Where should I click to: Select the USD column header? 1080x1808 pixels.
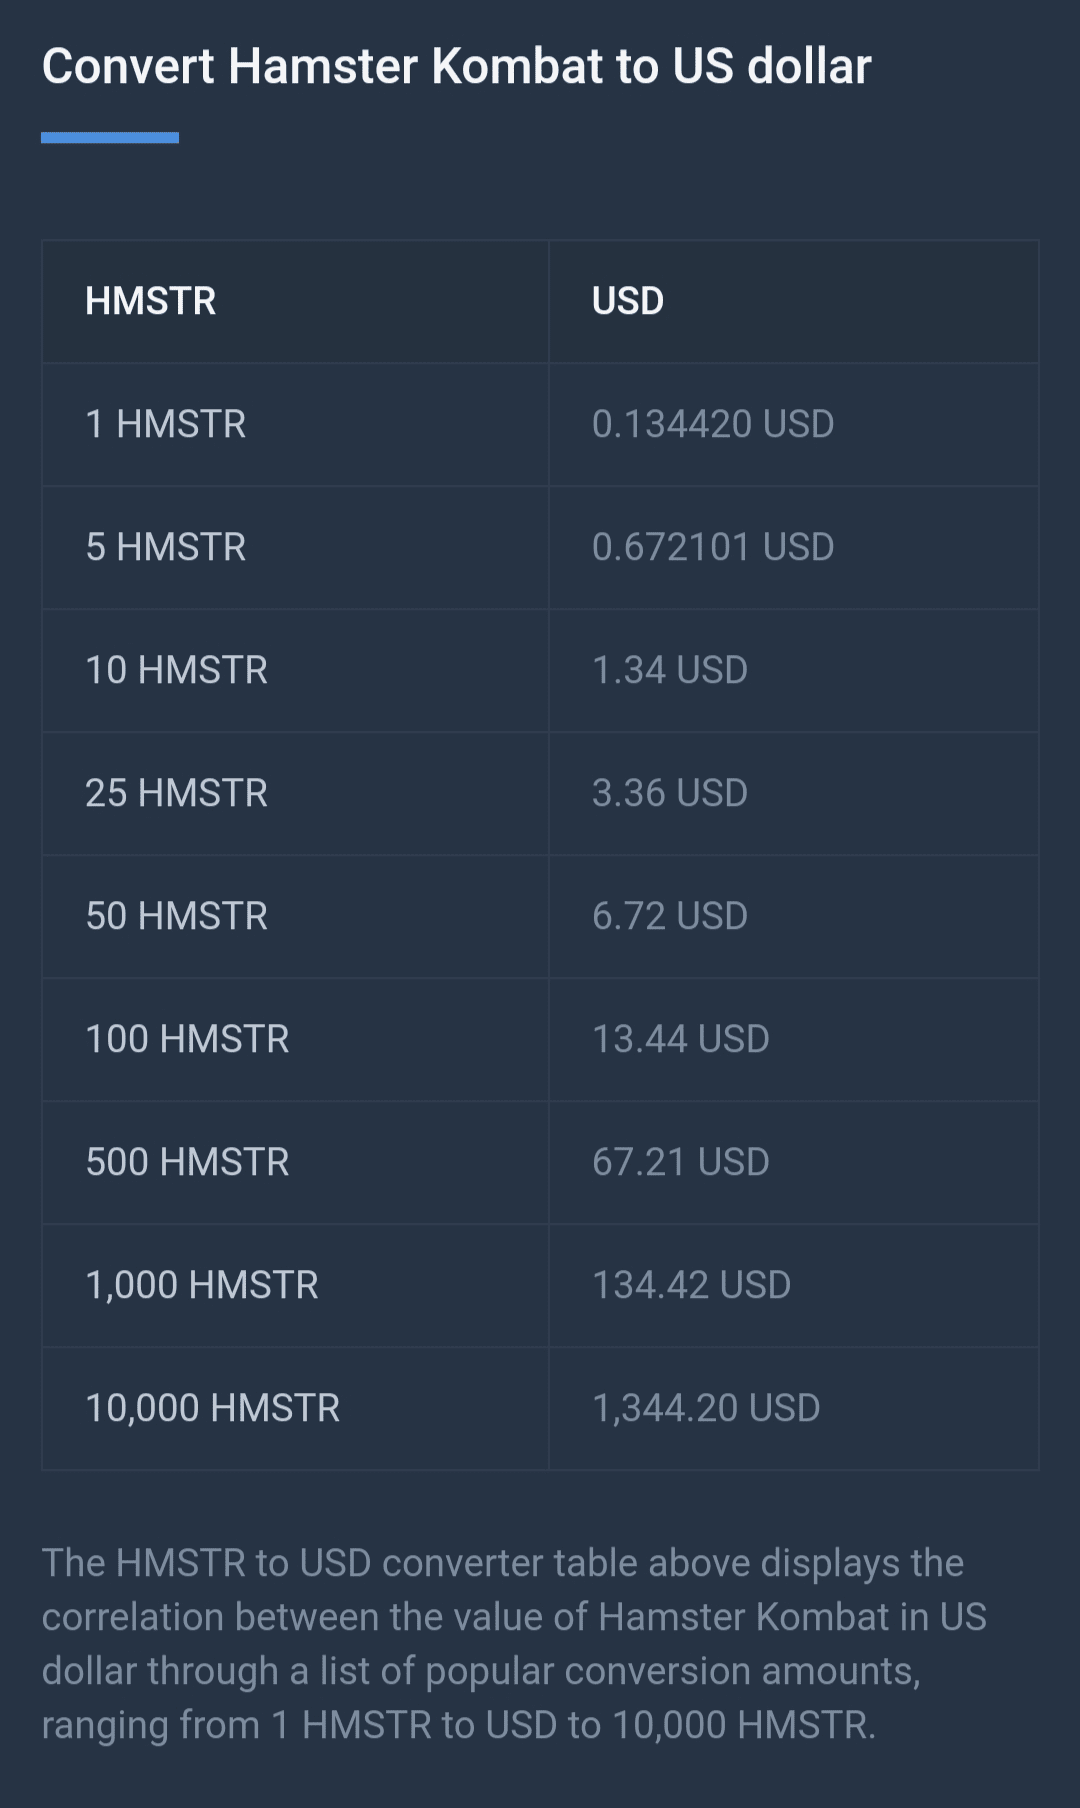click(628, 301)
